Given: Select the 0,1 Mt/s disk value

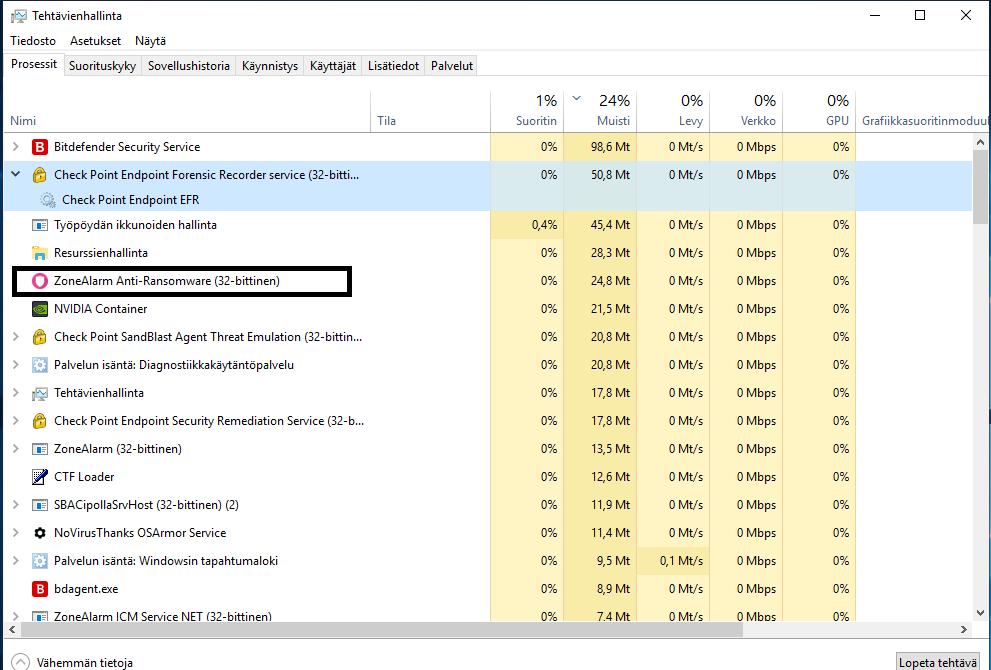Looking at the screenshot, I should [681, 561].
